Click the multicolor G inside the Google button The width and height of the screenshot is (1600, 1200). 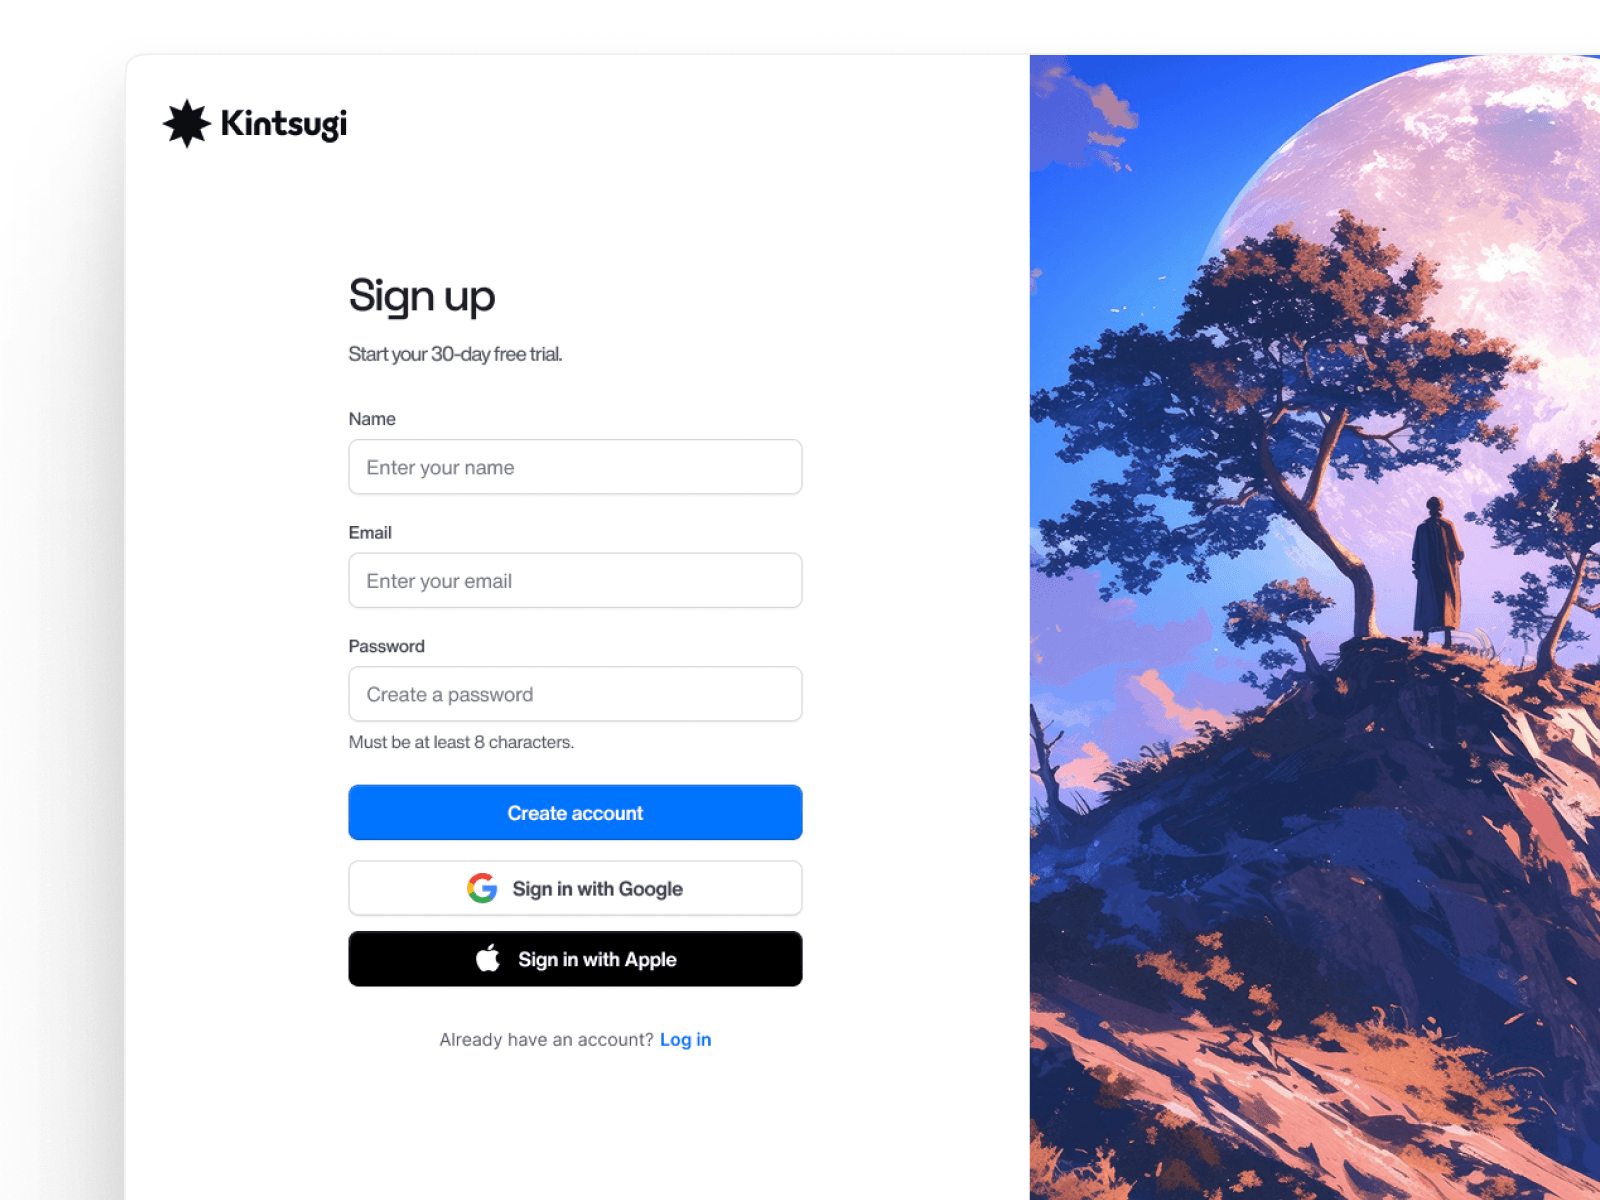482,888
